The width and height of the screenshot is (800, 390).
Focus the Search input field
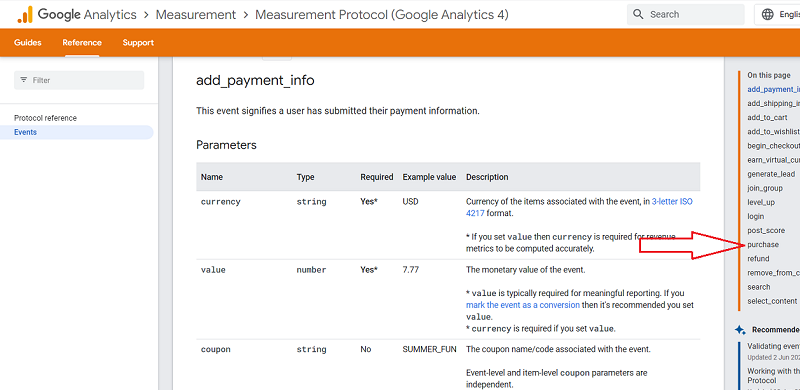pyautogui.click(x=685, y=14)
